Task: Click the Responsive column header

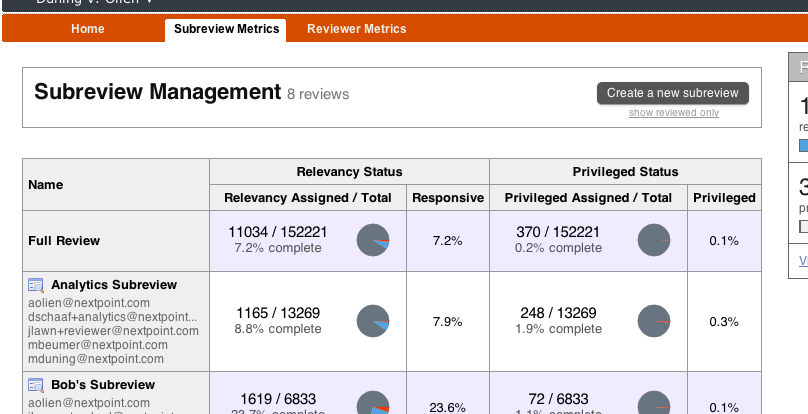Action: (448, 198)
